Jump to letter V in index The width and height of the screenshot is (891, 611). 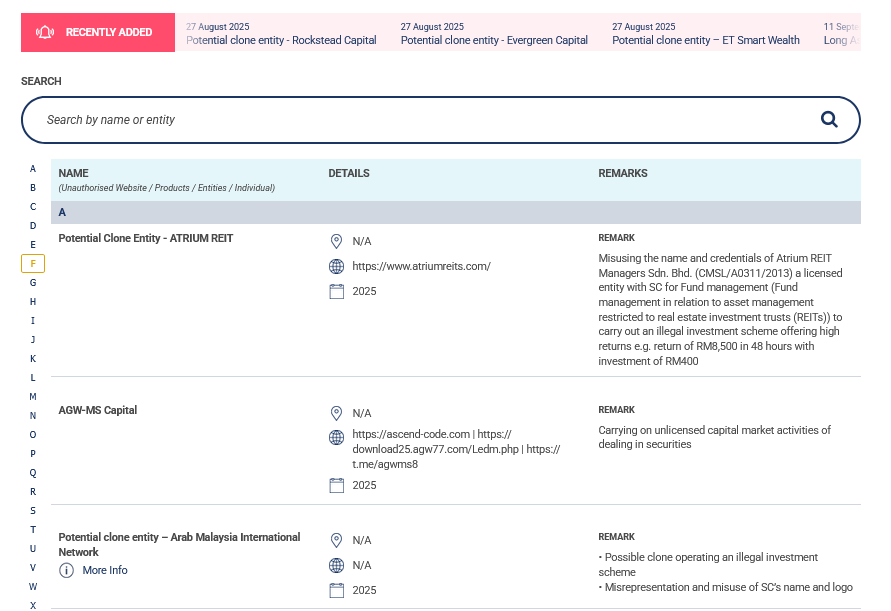point(33,568)
